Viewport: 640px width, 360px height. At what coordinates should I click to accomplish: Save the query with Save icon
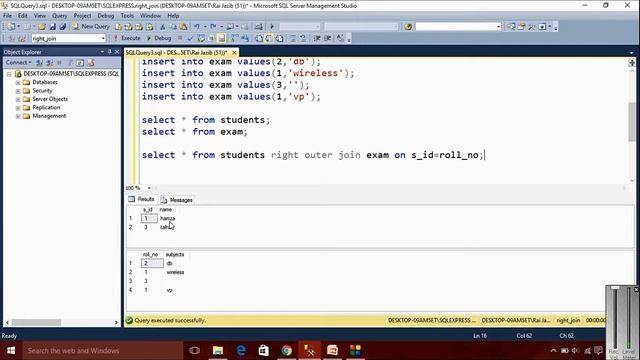(52, 27)
